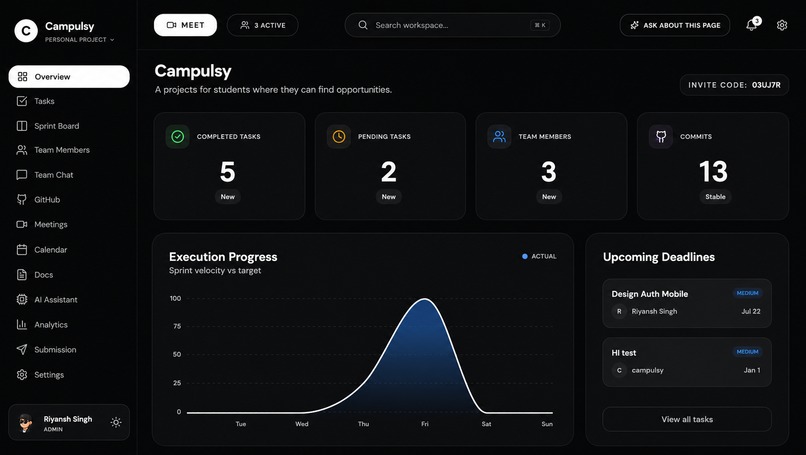The image size is (806, 455).
Task: Click Riyansh Singh profile avatar
Action: pos(25,423)
